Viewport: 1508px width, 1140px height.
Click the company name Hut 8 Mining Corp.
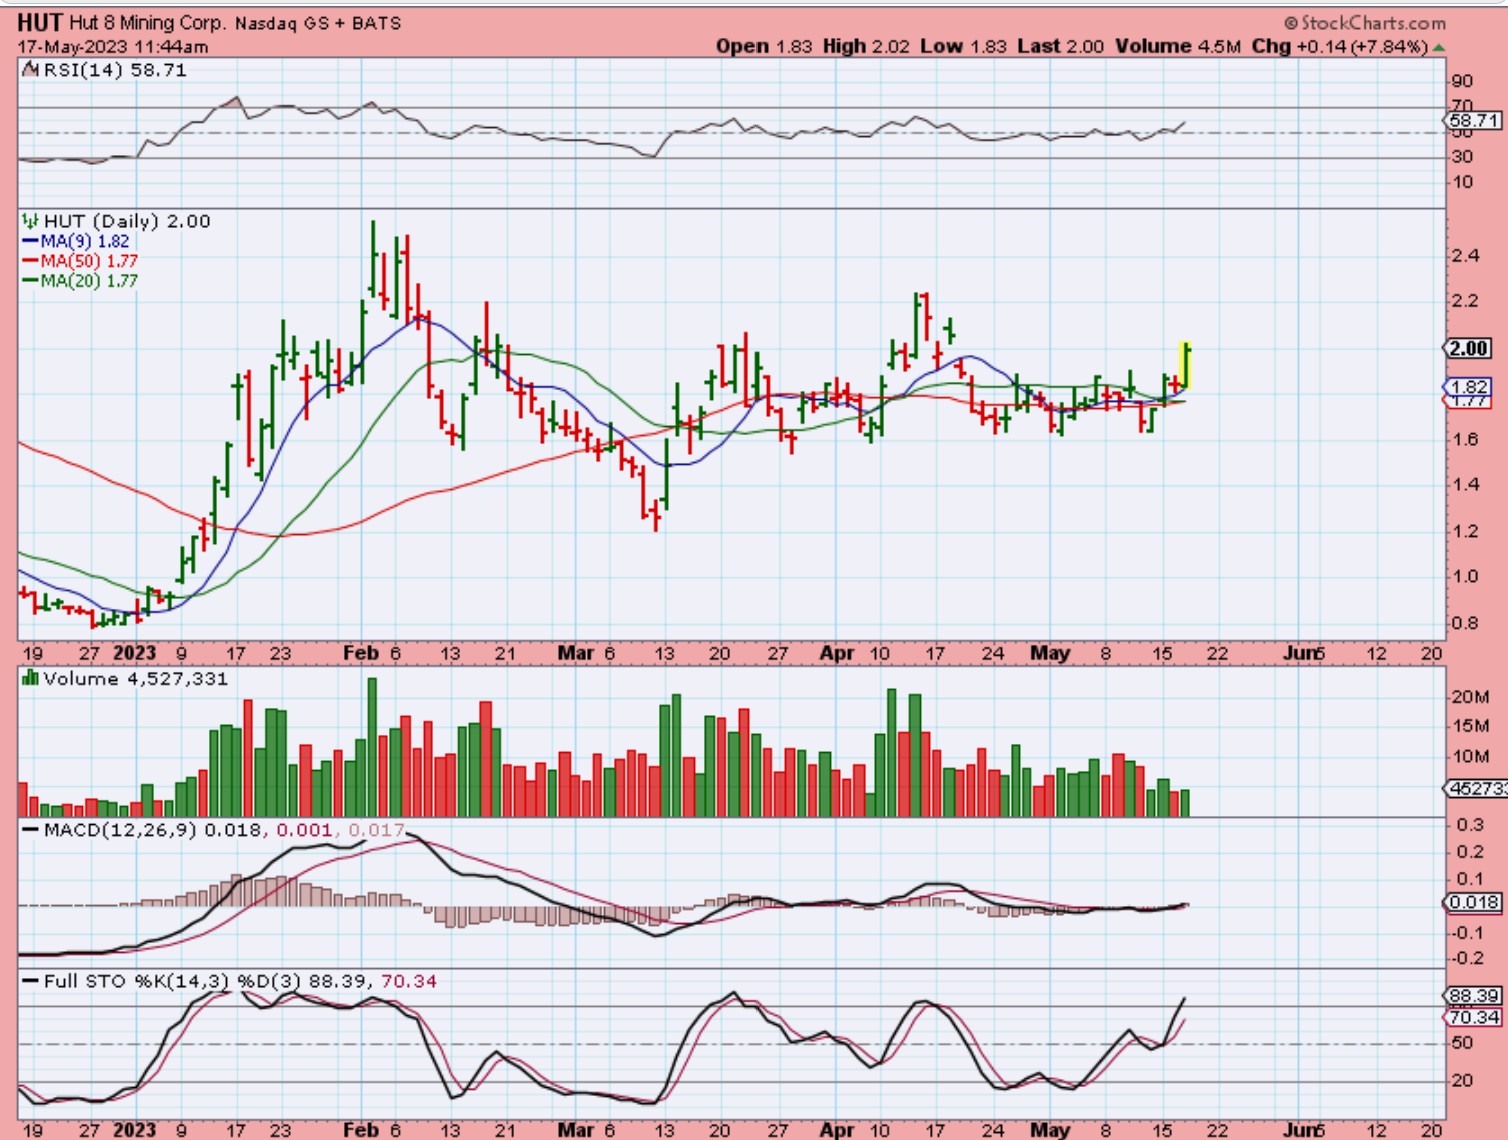click(x=148, y=22)
